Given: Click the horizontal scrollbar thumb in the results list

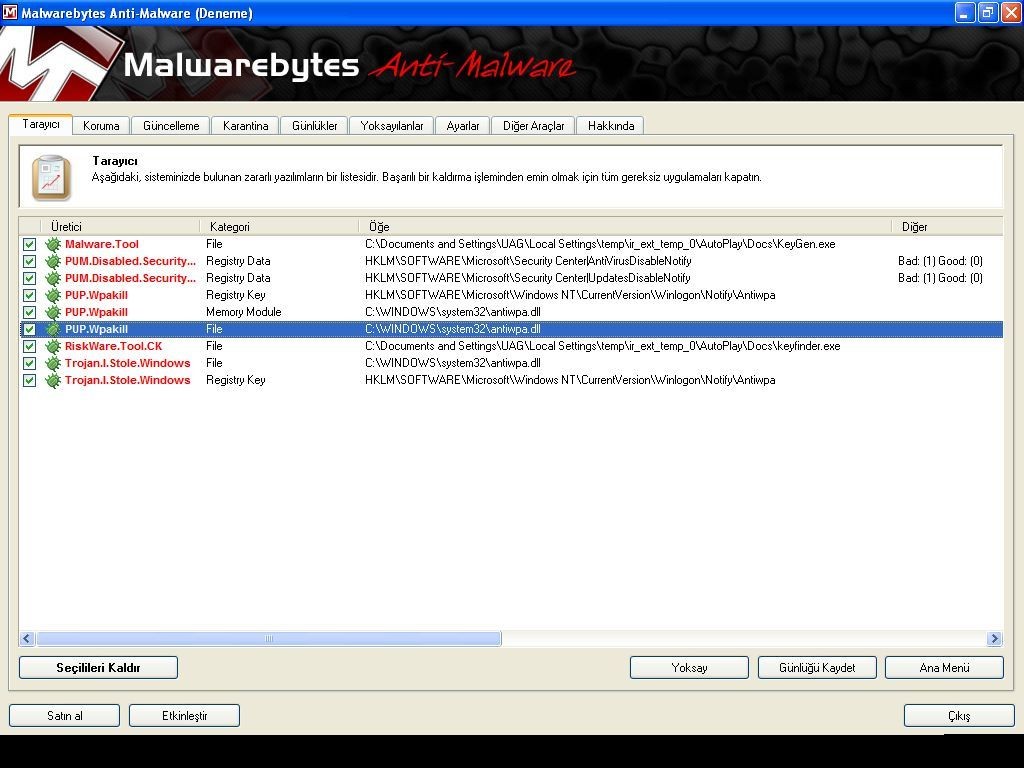Looking at the screenshot, I should tap(269, 638).
